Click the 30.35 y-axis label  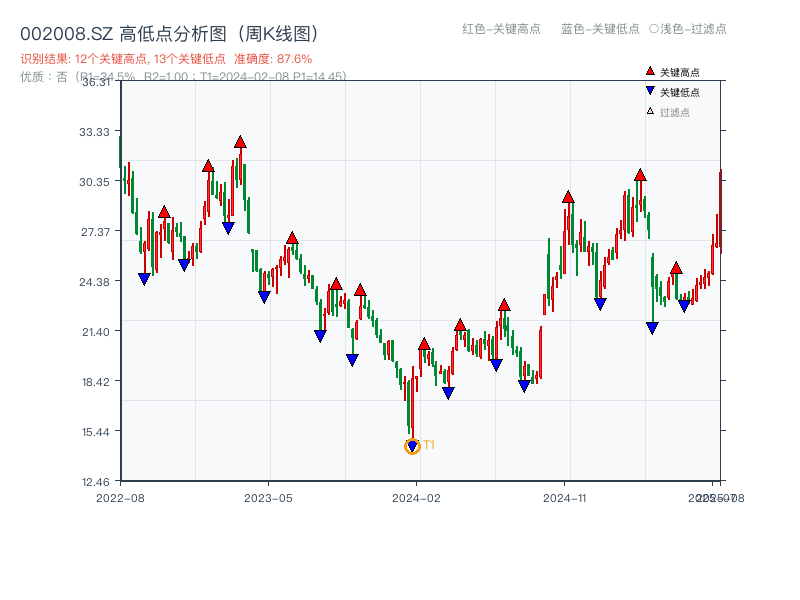click(94, 182)
